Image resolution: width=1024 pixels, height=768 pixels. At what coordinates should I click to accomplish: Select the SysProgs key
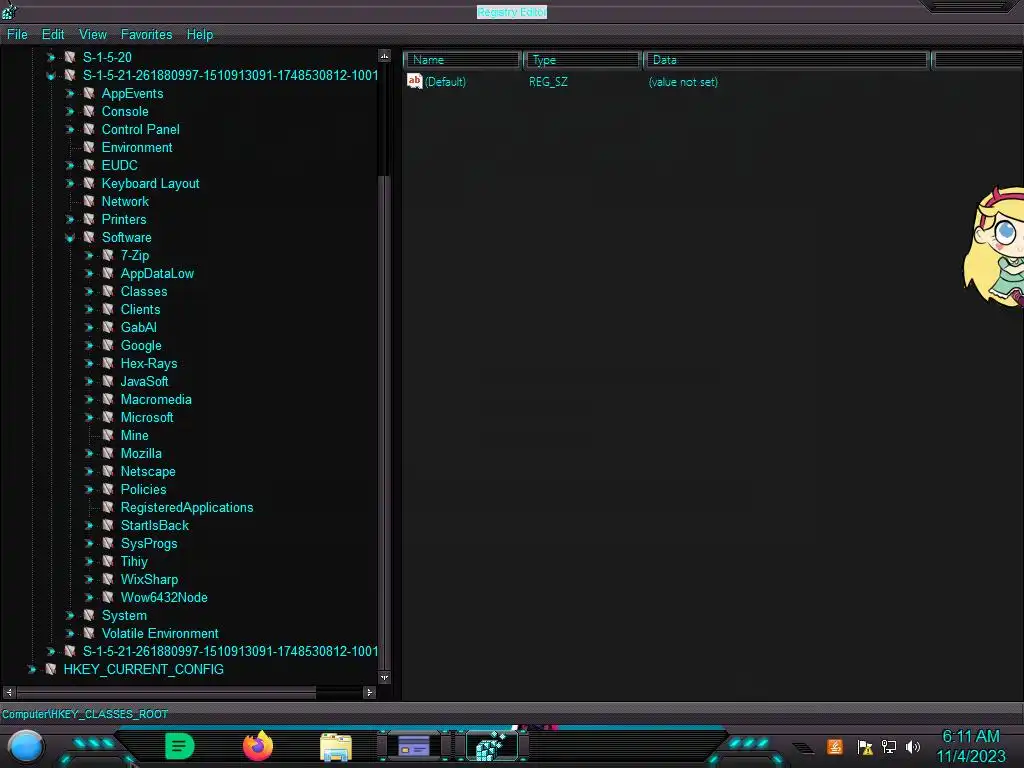pos(149,543)
